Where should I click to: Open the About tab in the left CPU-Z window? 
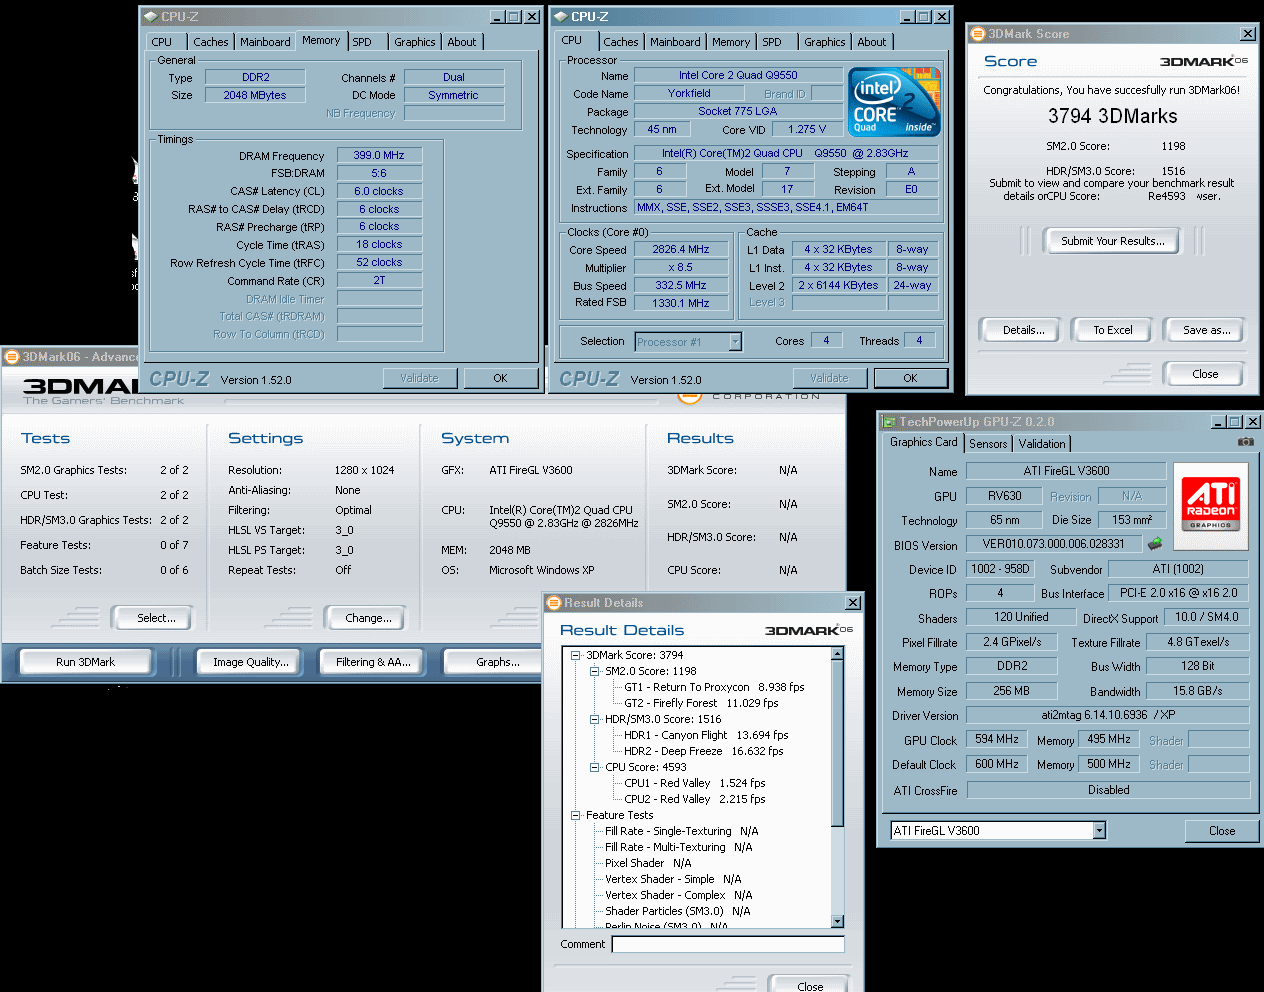click(462, 42)
